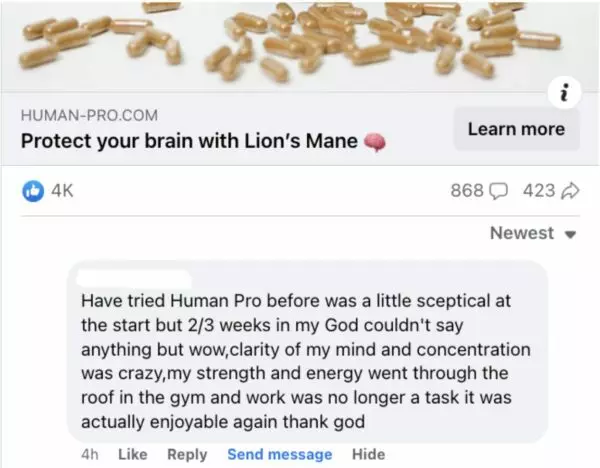Click Send message under the comment
The image size is (600, 468).
tap(280, 454)
